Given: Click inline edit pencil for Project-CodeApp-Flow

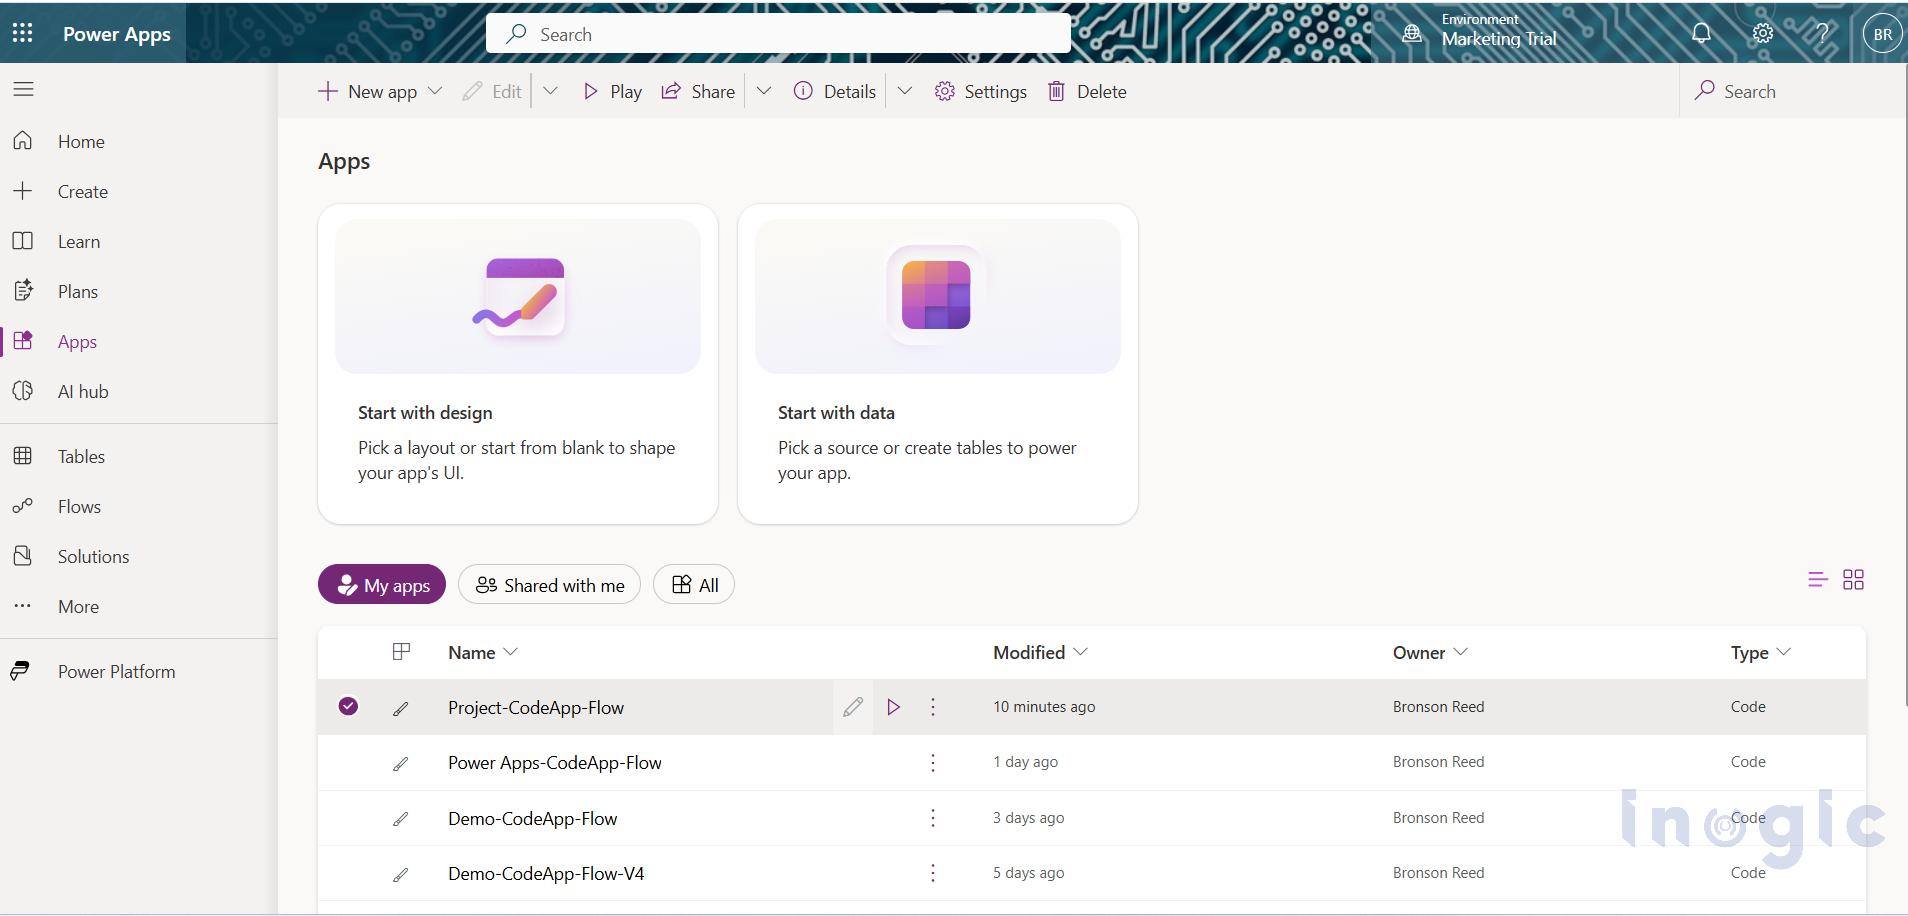Looking at the screenshot, I should pyautogui.click(x=853, y=707).
